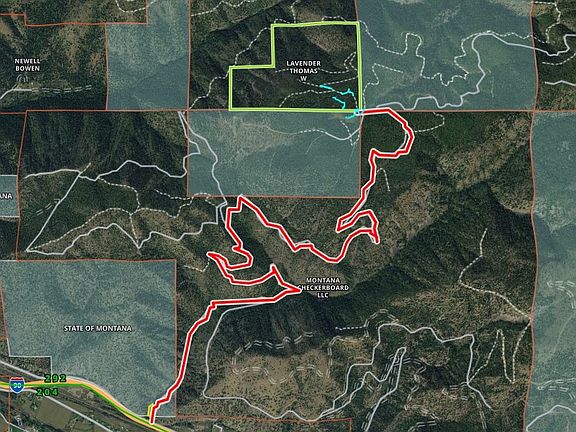Select the LAVENDER THOMAS W parcel label

coord(304,71)
